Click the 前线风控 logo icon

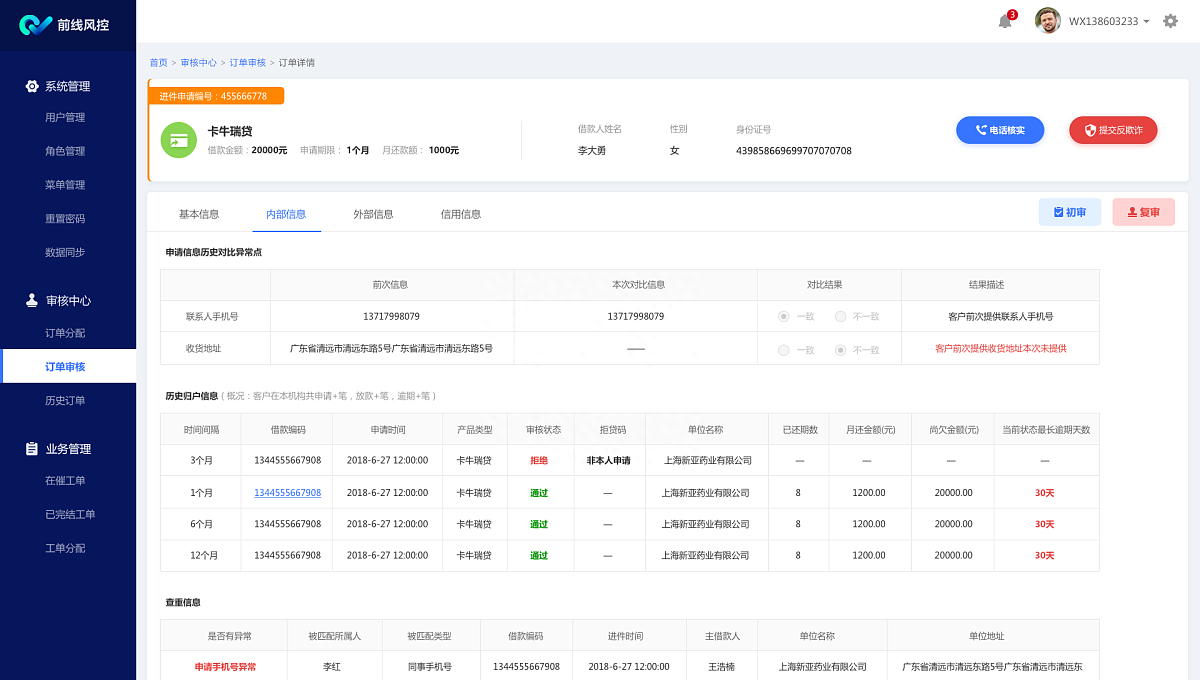pos(35,25)
